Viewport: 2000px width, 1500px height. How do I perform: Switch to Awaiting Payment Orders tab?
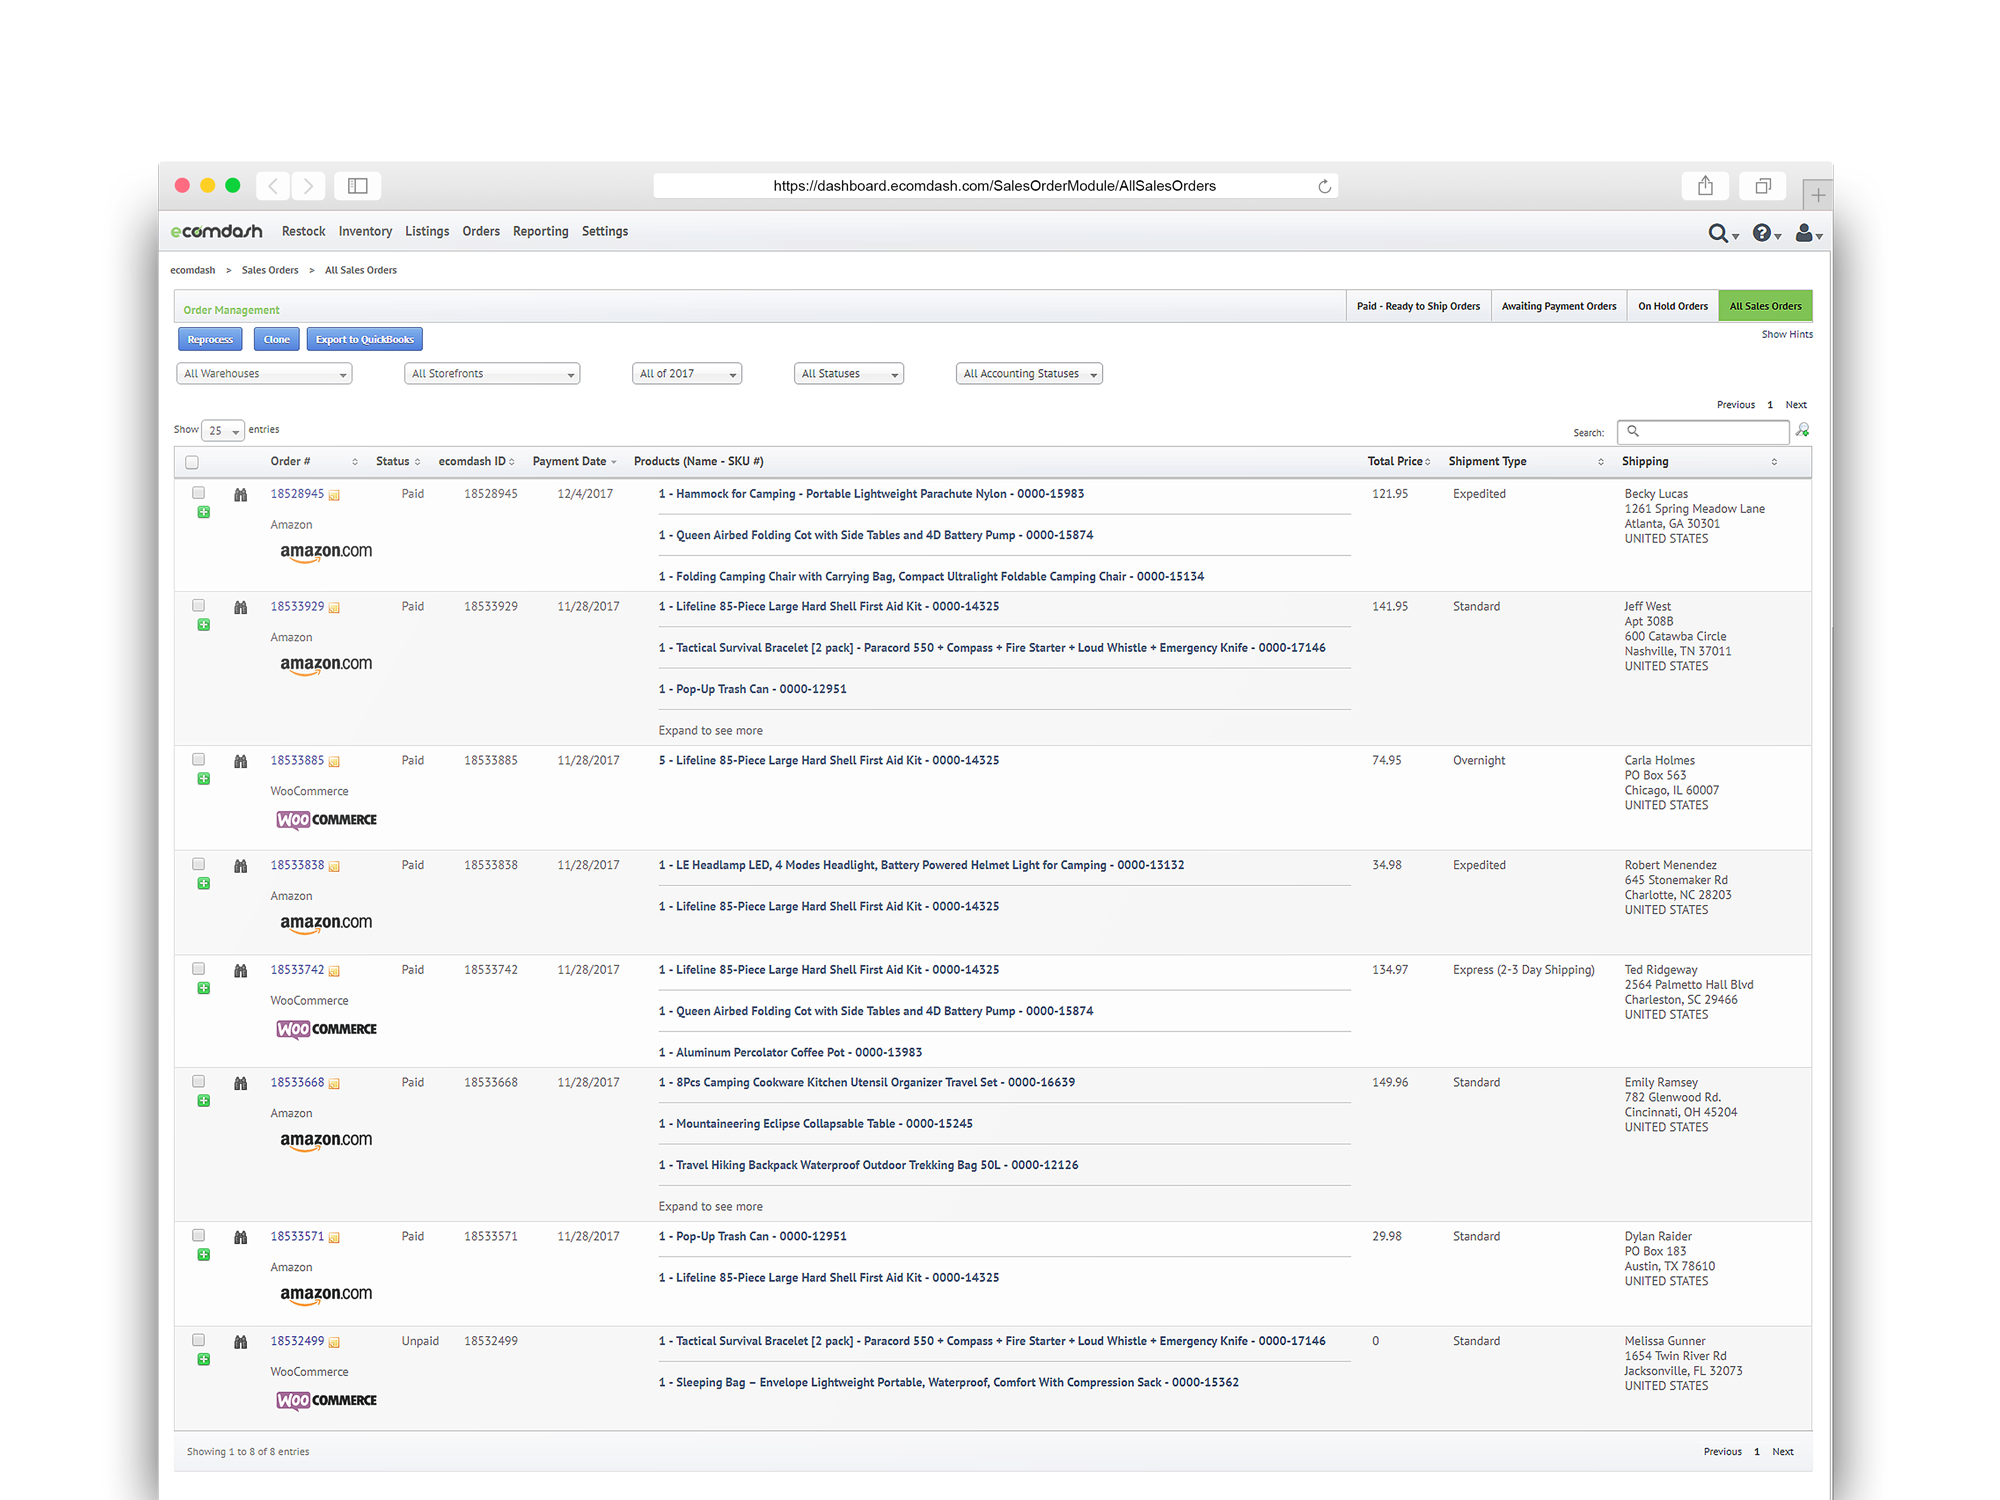(x=1559, y=307)
